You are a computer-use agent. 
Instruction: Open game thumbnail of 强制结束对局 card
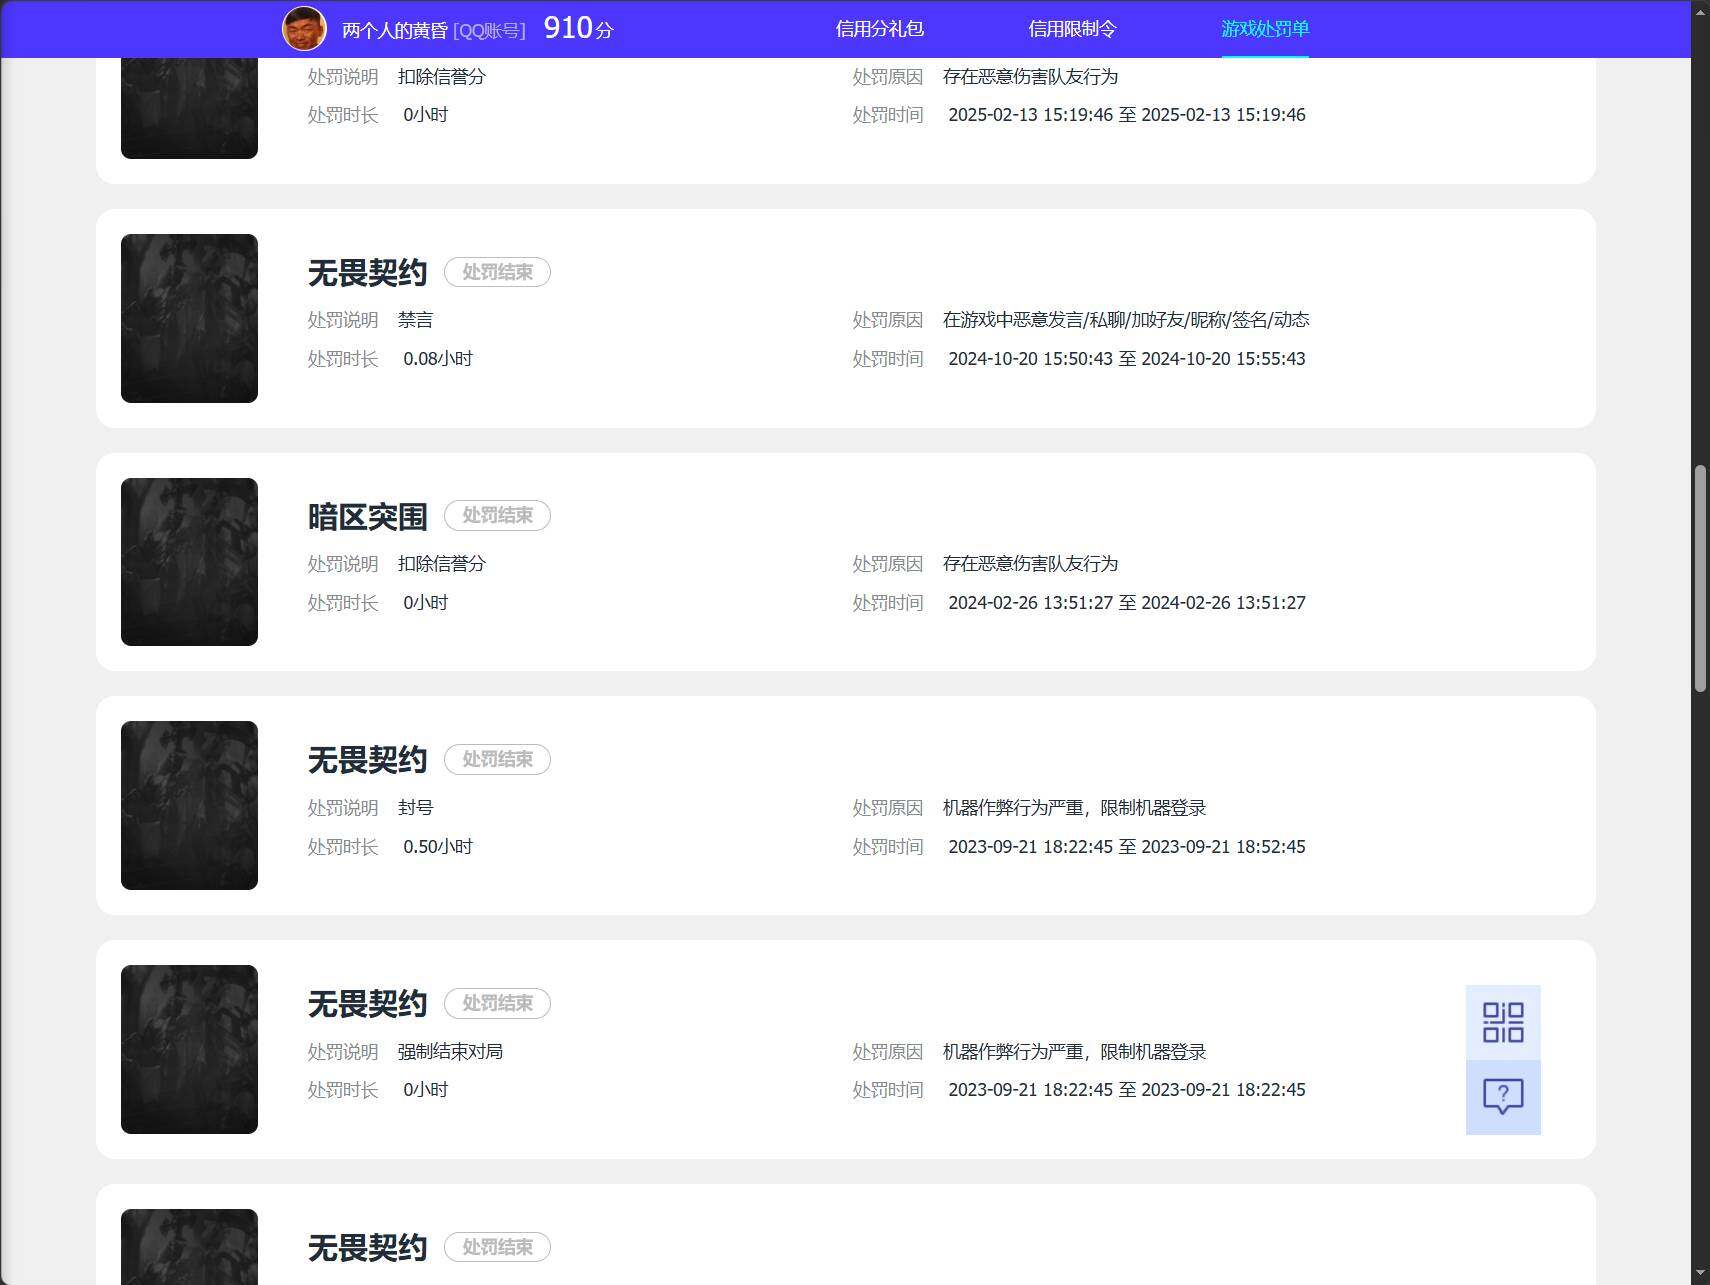click(189, 1049)
